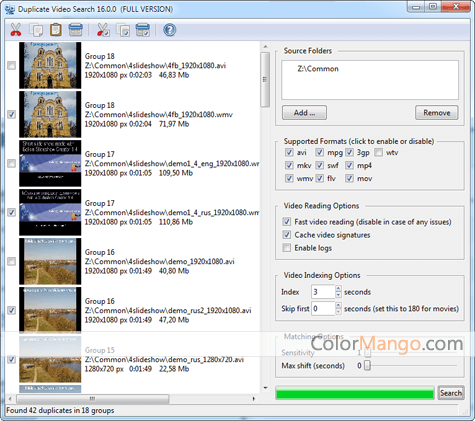This screenshot has width=475, height=421.
Task: Toggle the mkv format checkbox
Action: click(289, 165)
